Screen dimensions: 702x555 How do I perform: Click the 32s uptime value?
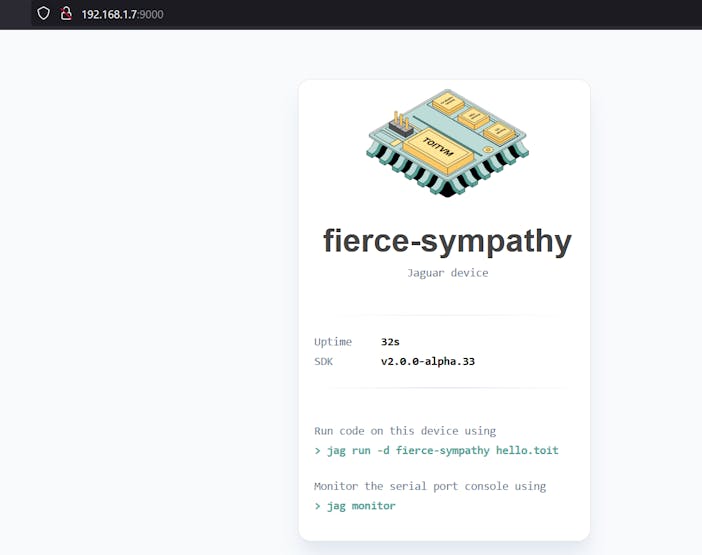point(391,342)
